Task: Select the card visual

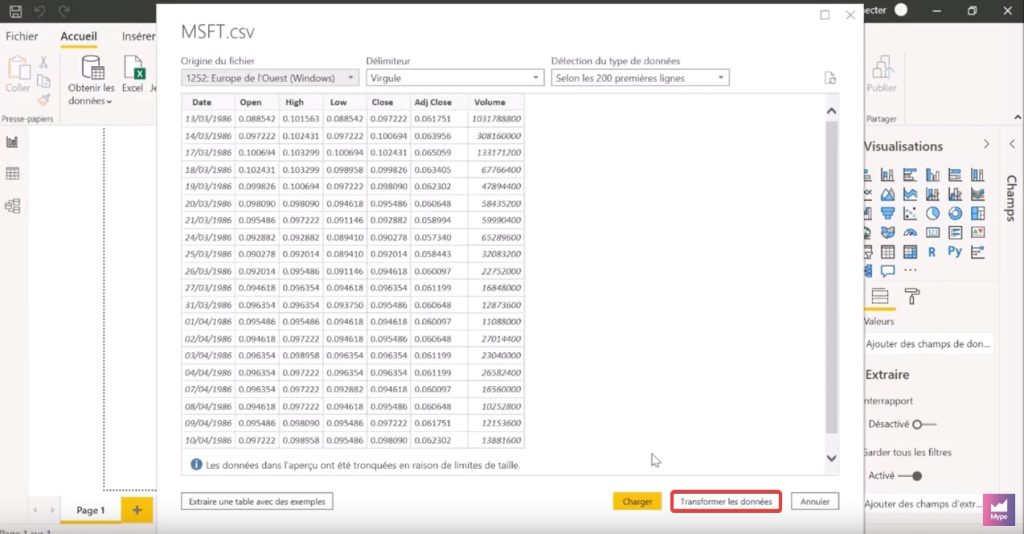Action: coord(933,232)
